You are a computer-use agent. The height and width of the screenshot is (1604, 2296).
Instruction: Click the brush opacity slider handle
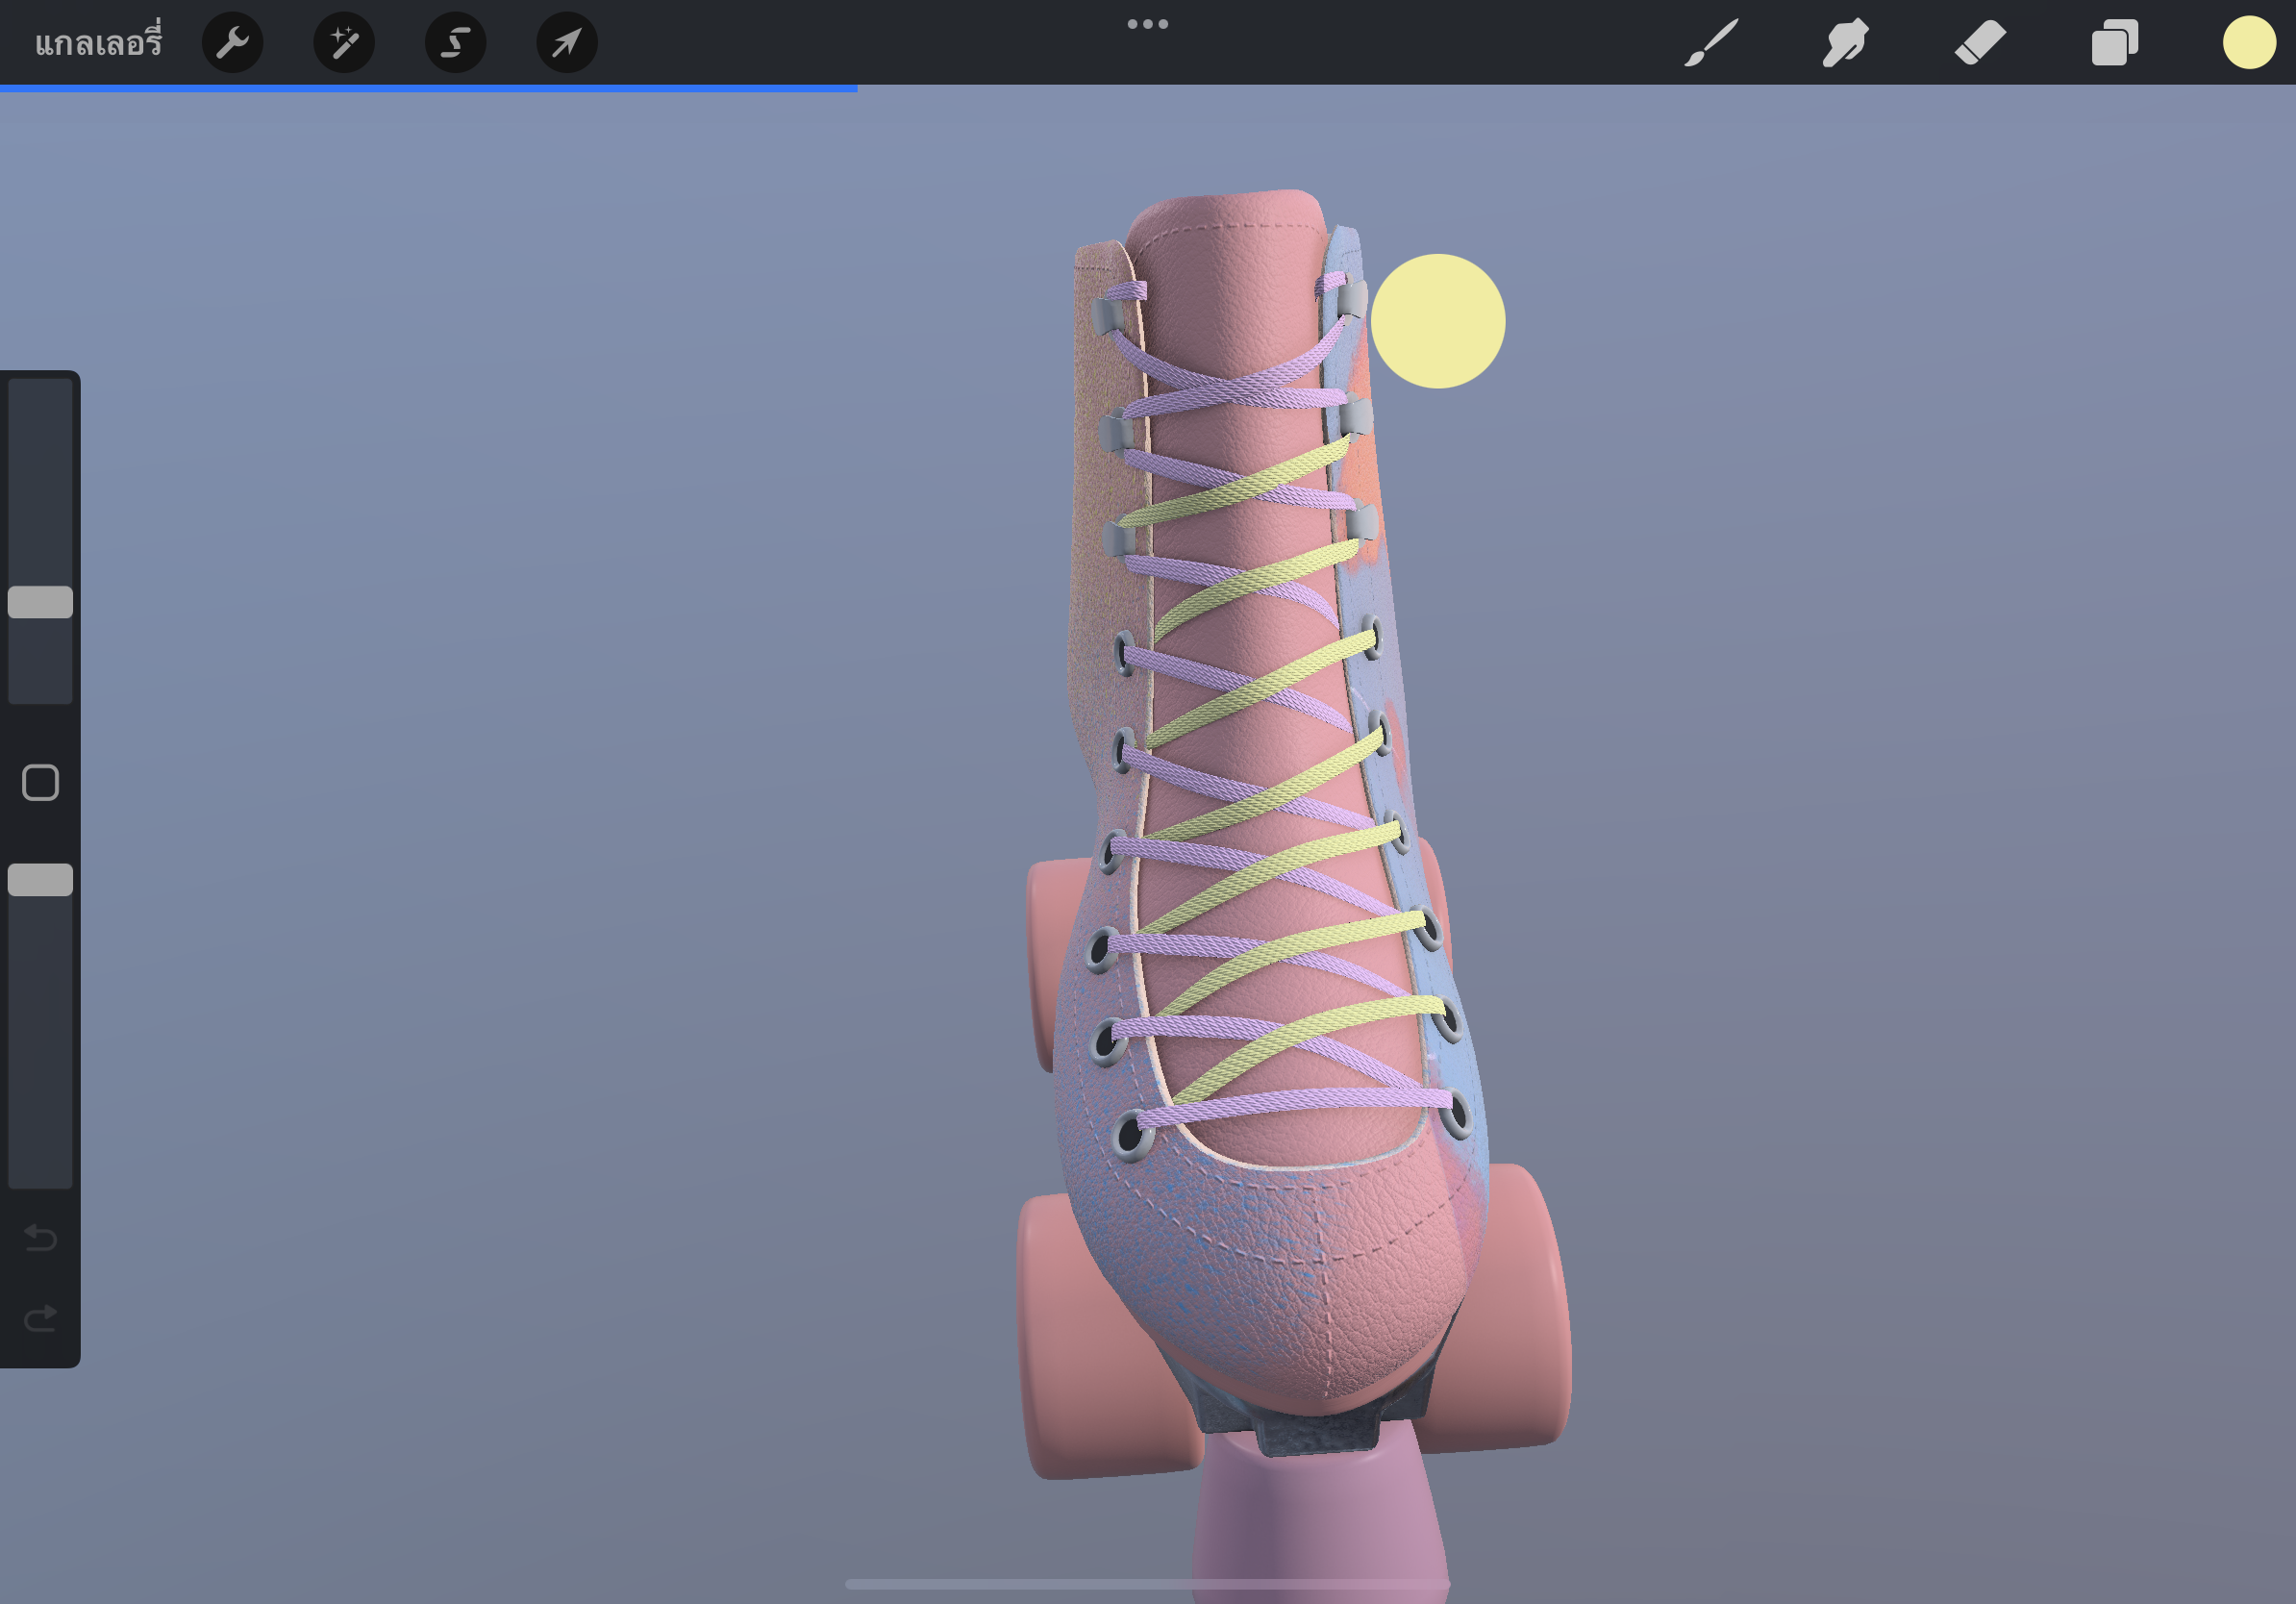(x=40, y=880)
